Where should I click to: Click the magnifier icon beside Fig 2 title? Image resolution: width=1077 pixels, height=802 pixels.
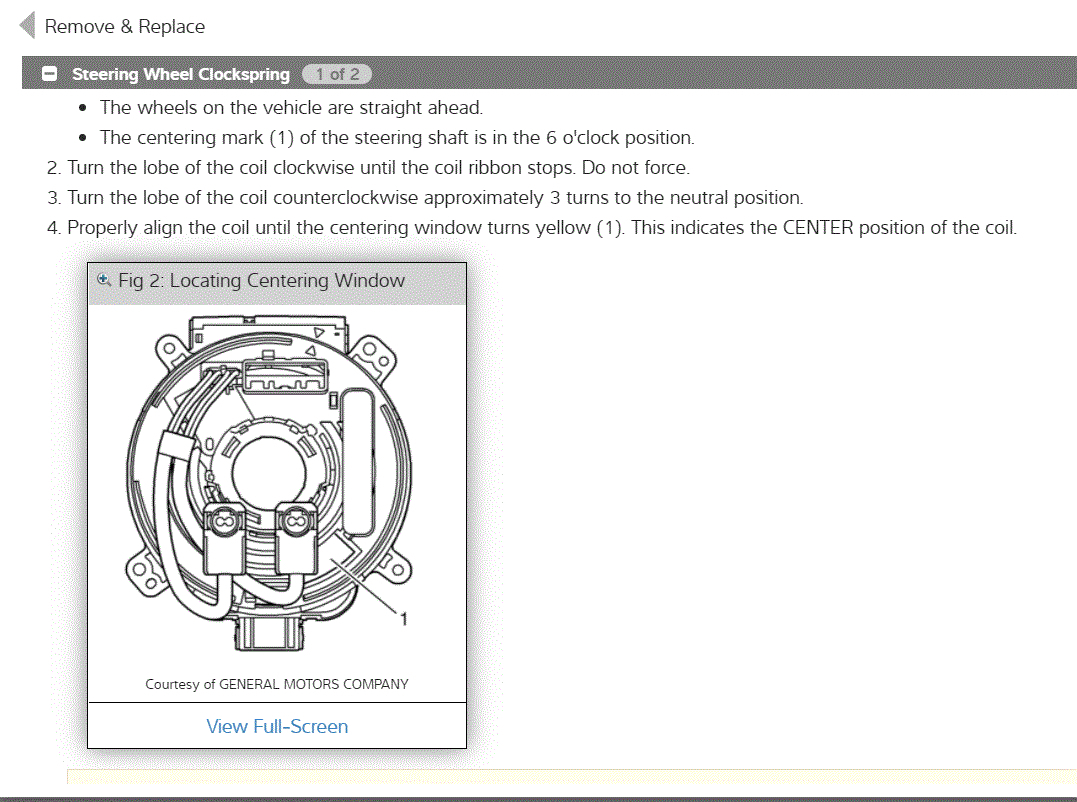point(104,279)
